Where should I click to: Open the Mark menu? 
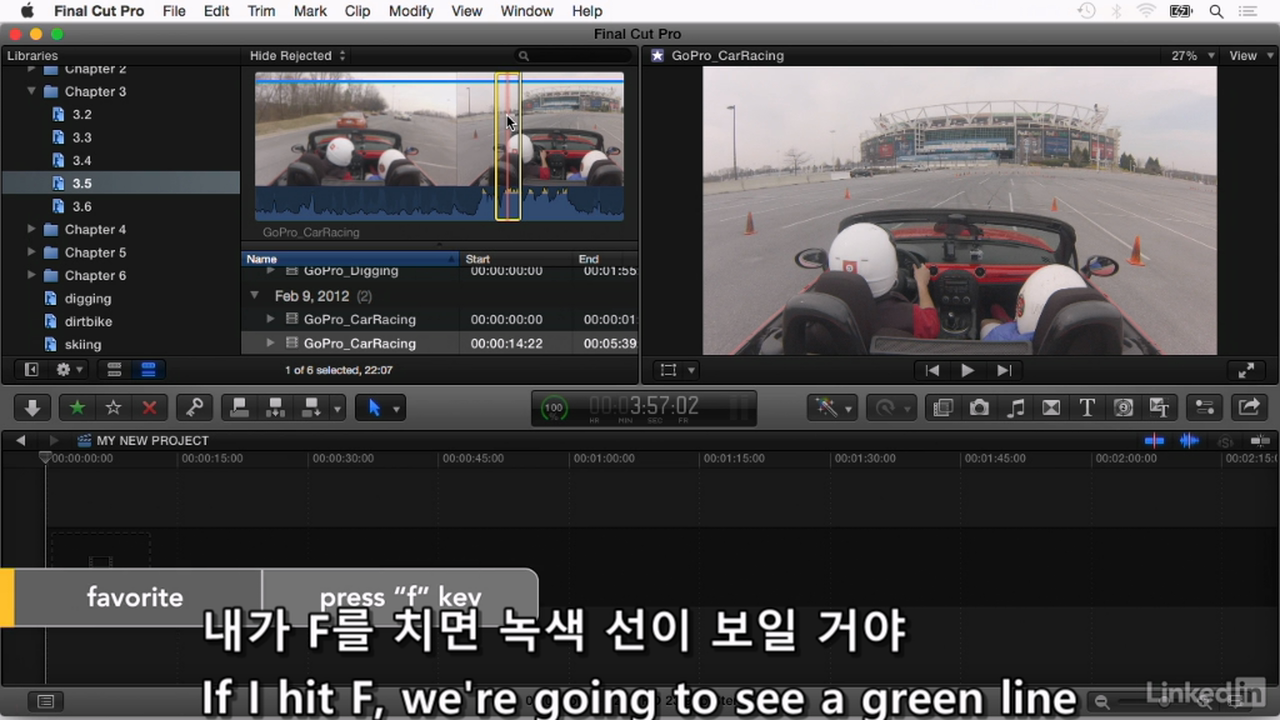(310, 11)
